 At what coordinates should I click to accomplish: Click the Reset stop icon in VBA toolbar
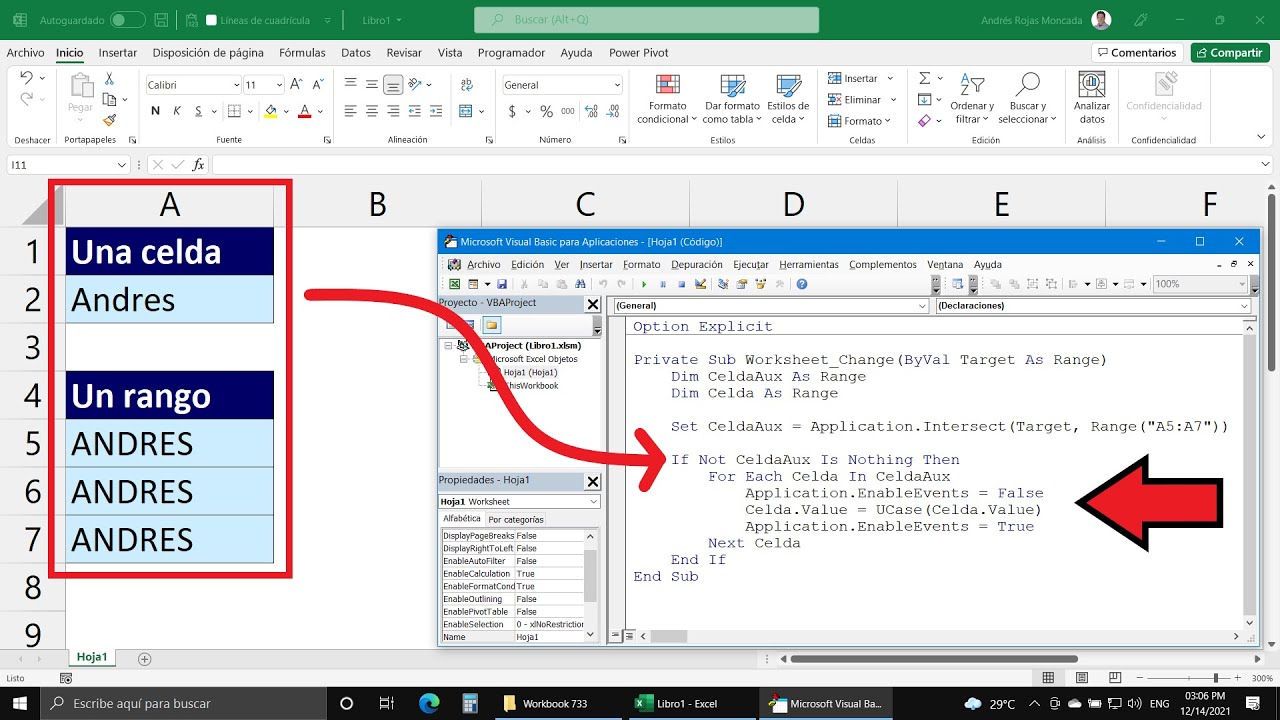681,284
